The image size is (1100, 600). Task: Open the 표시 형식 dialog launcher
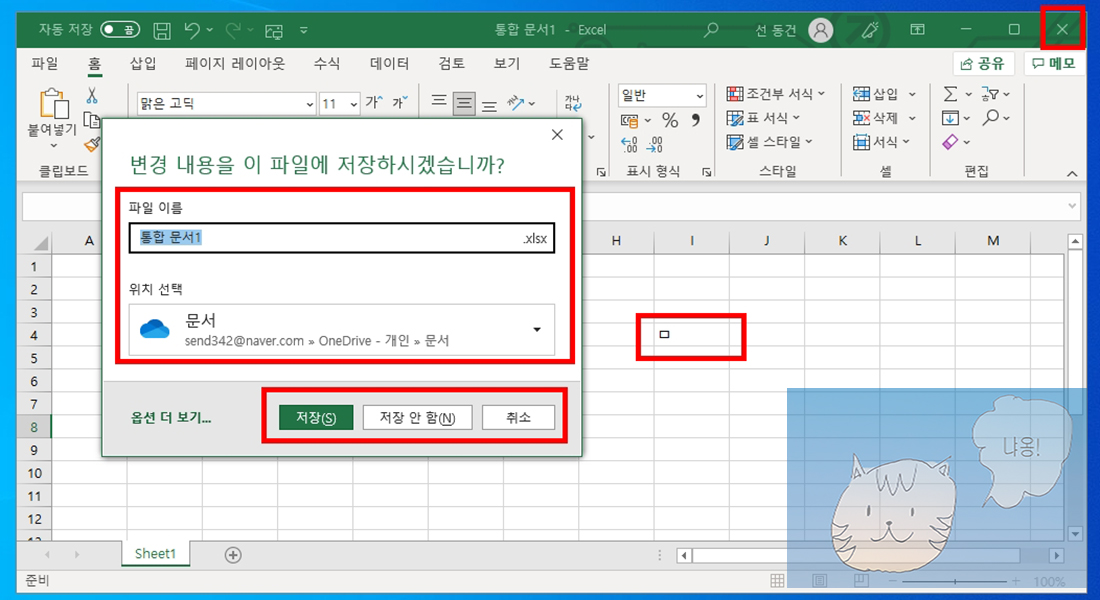click(706, 172)
